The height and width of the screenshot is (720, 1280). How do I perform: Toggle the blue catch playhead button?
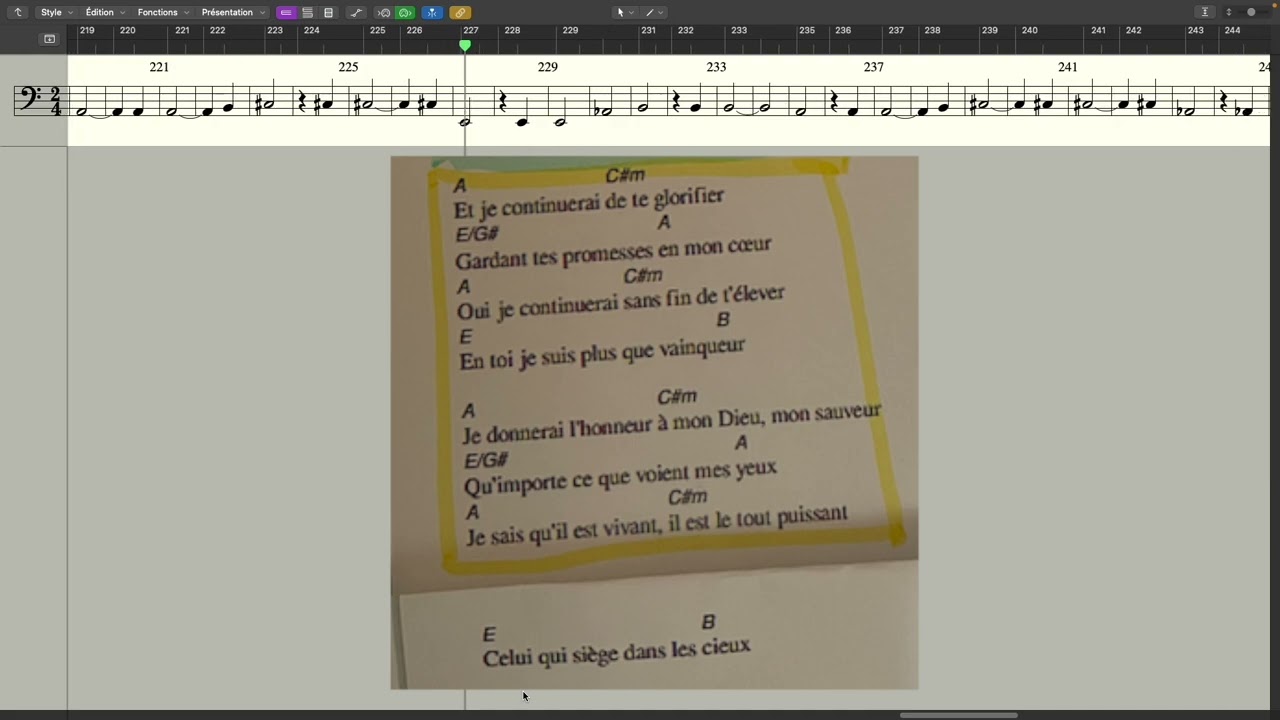[432, 12]
